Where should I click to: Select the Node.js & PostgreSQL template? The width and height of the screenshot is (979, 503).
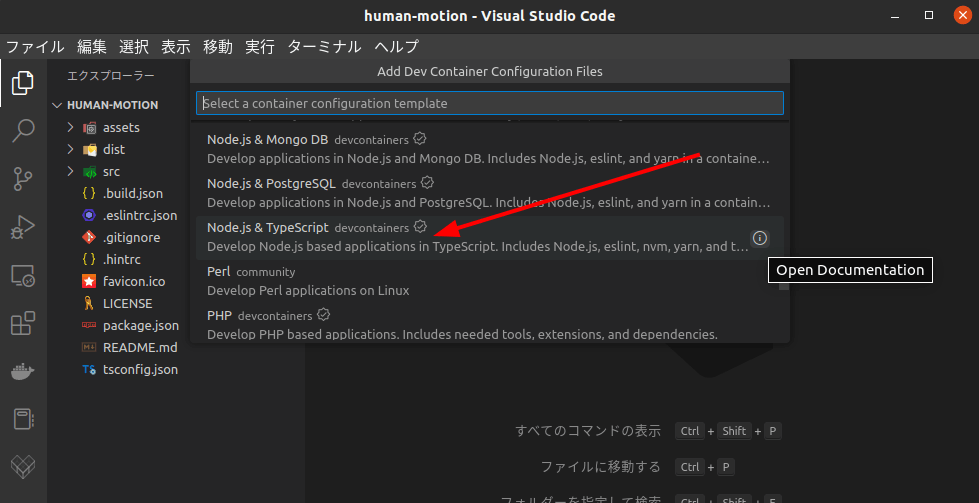click(x=490, y=193)
